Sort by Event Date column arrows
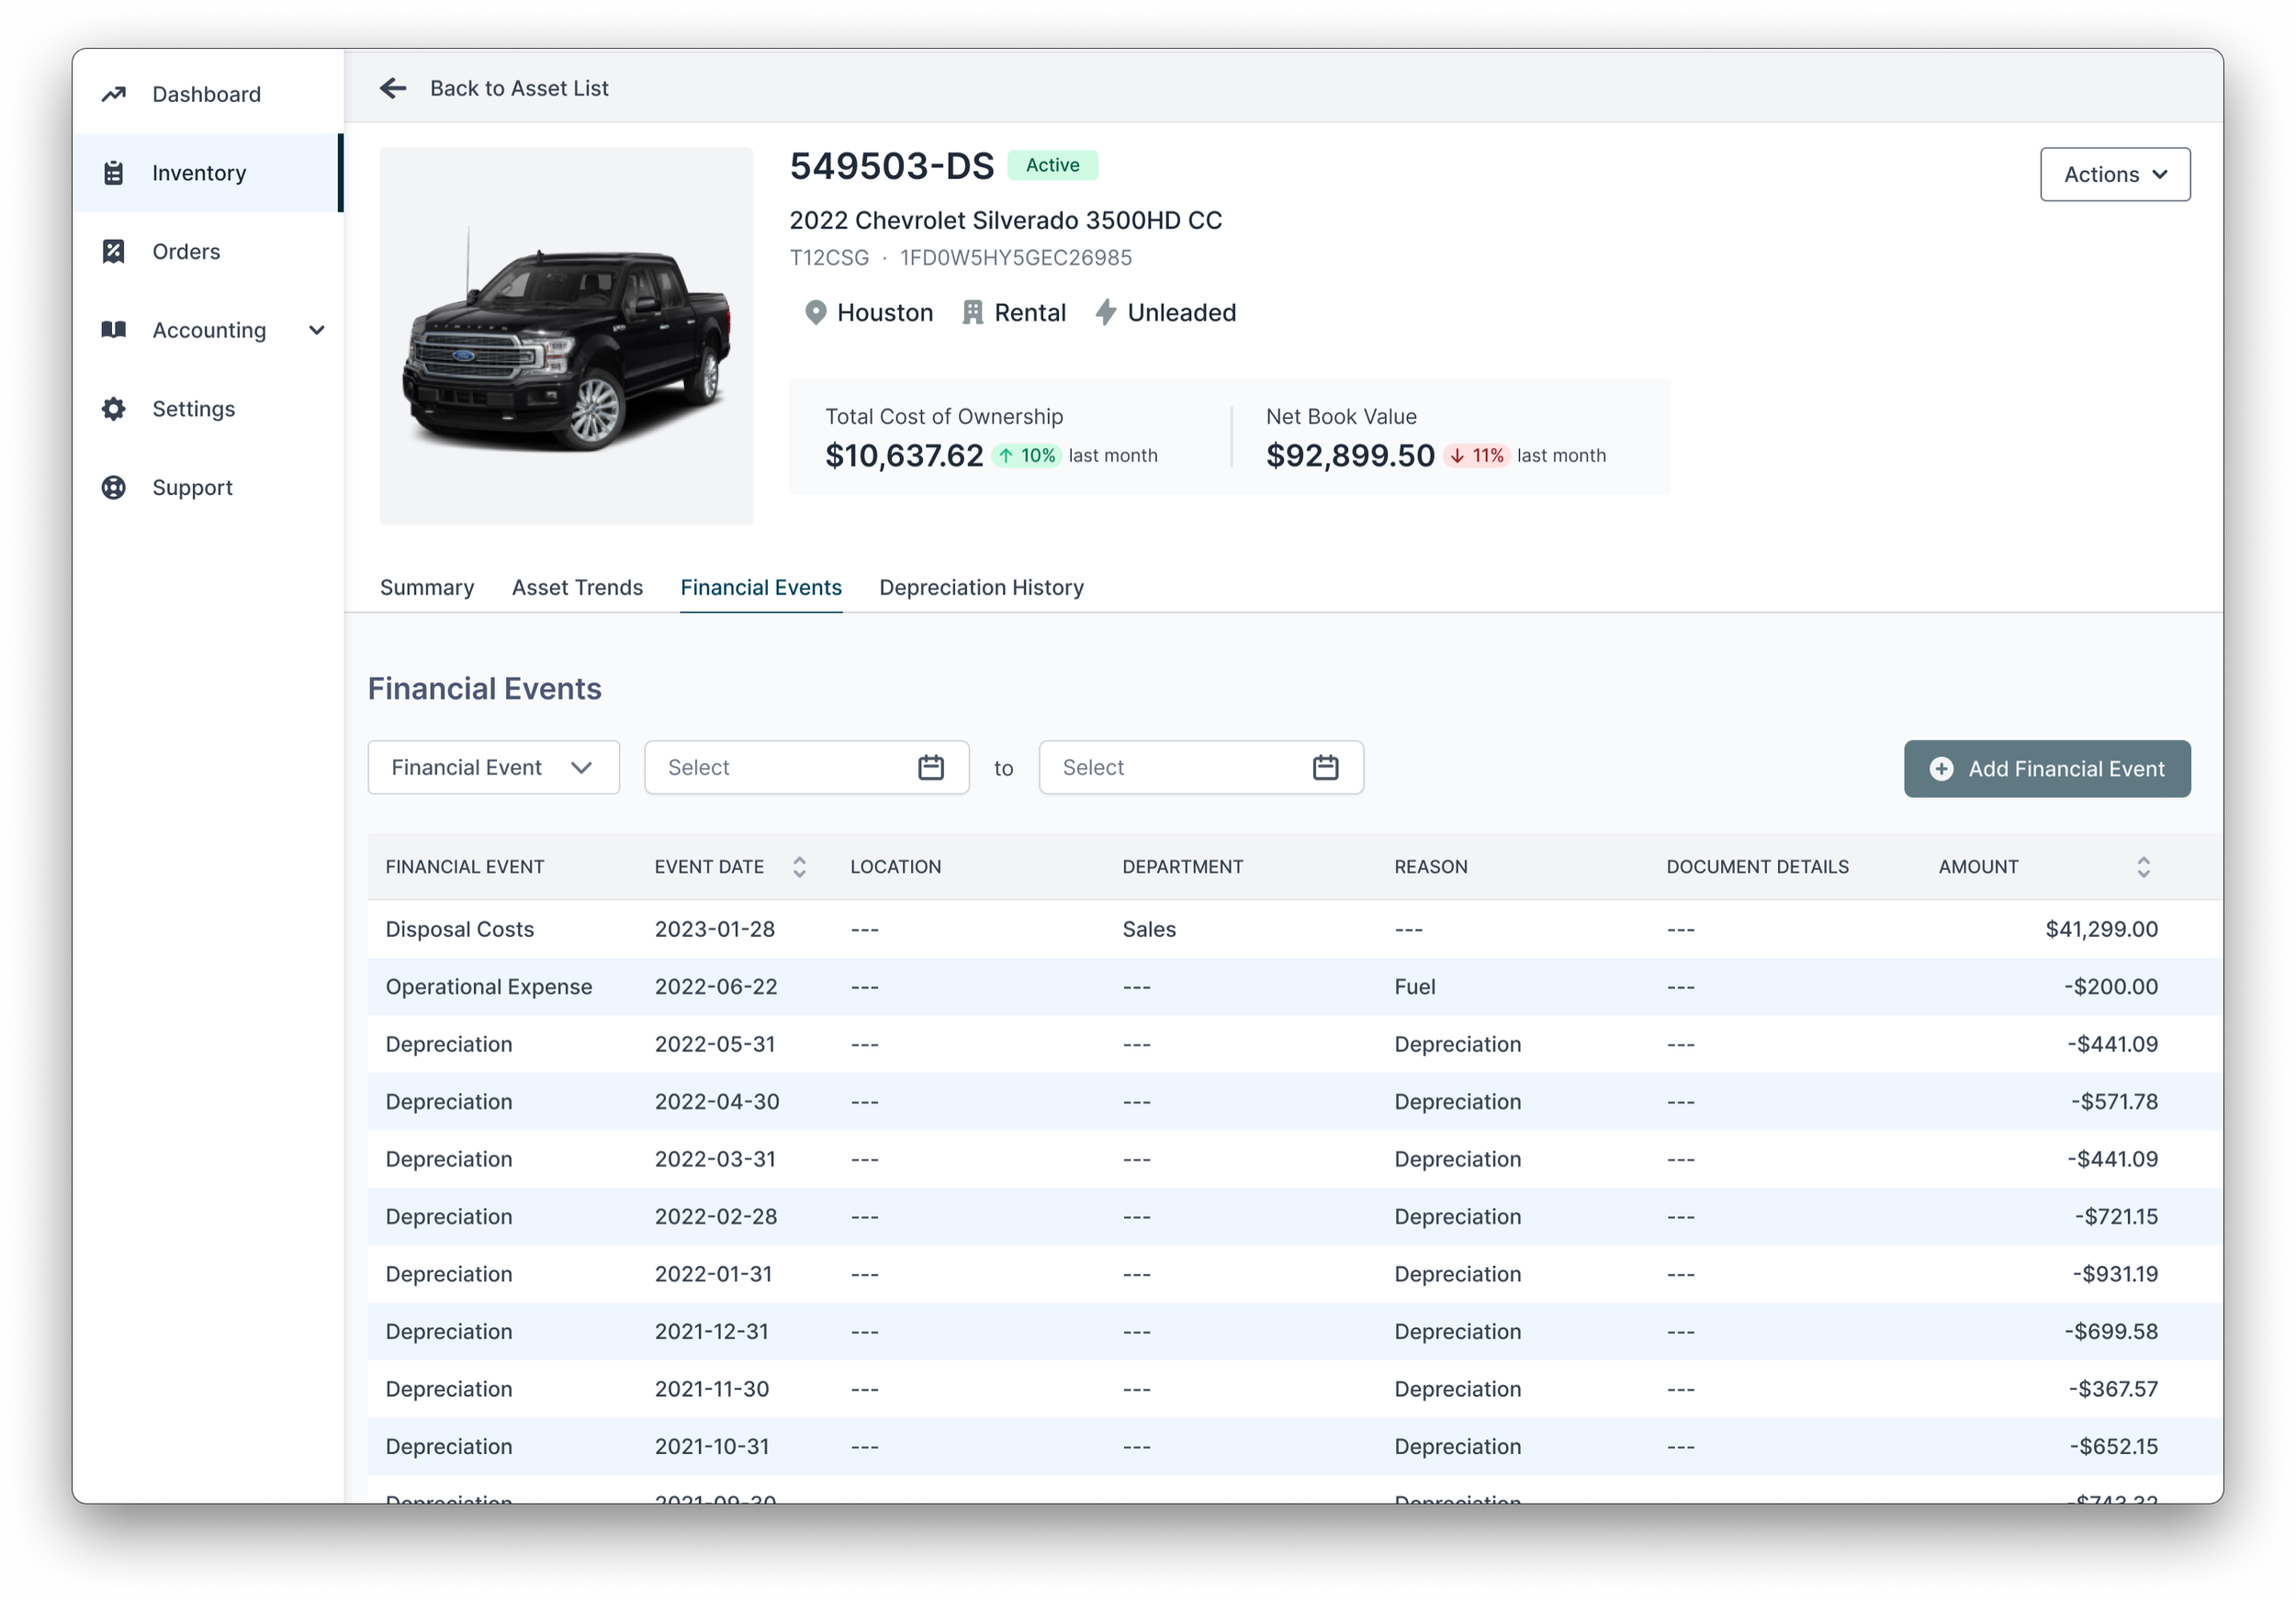 pos(799,867)
